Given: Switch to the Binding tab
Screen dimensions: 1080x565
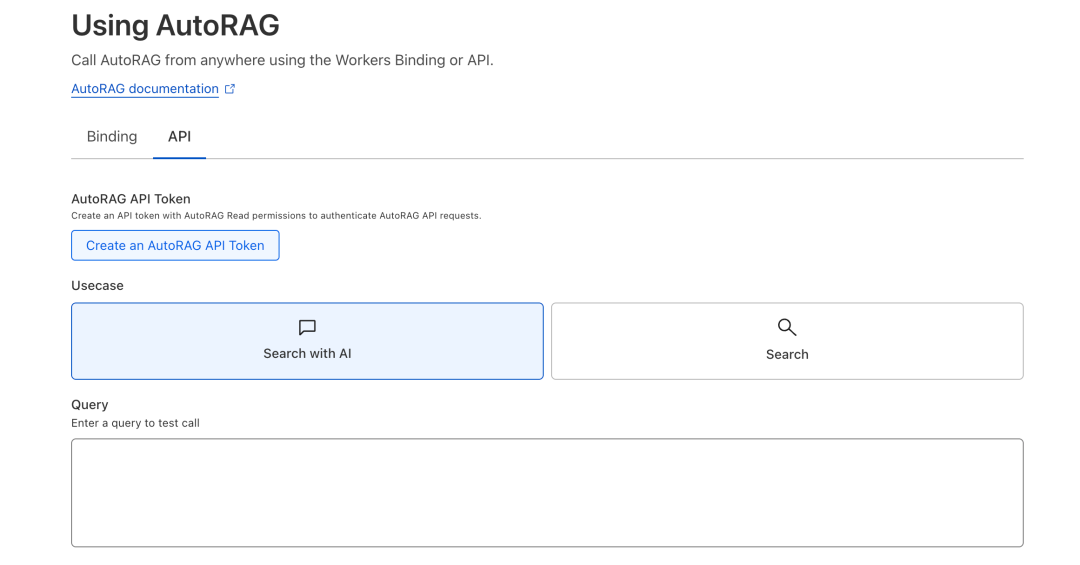Looking at the screenshot, I should tap(112, 137).
